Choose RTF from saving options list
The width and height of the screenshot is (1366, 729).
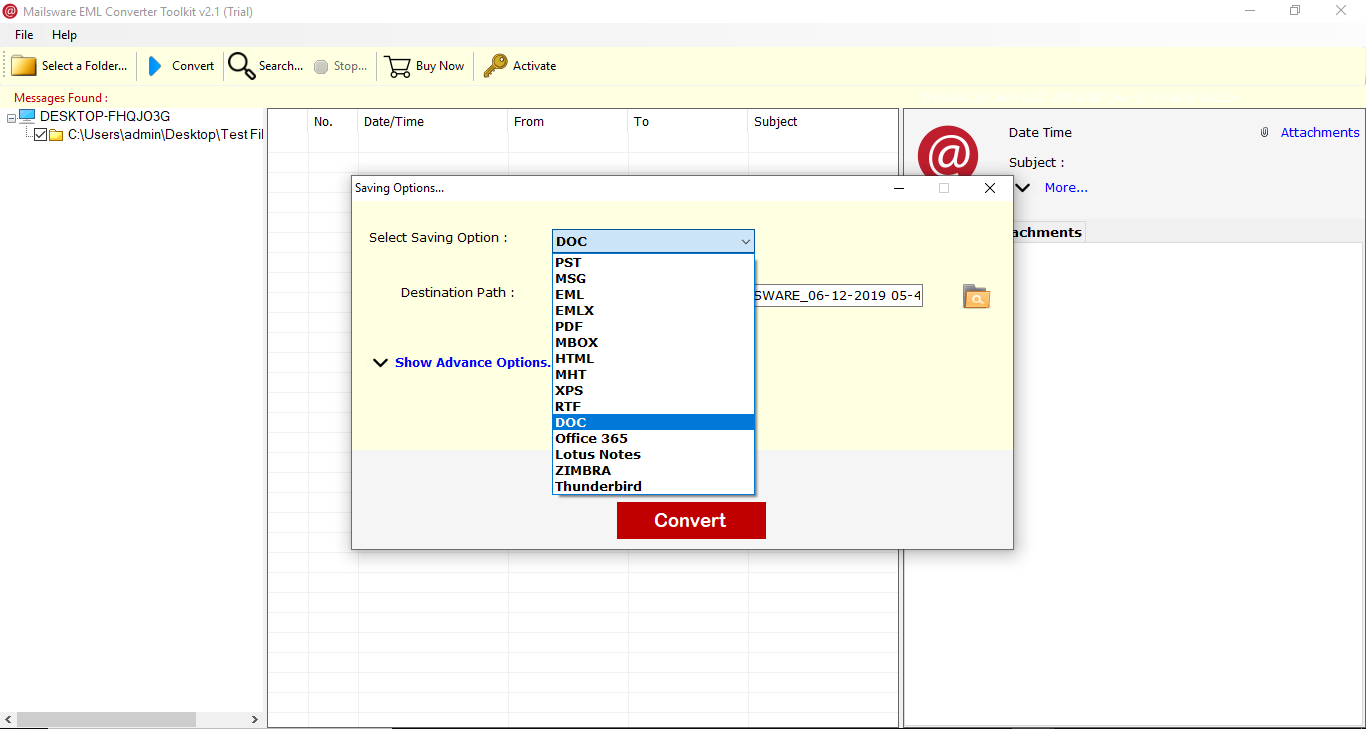point(653,407)
